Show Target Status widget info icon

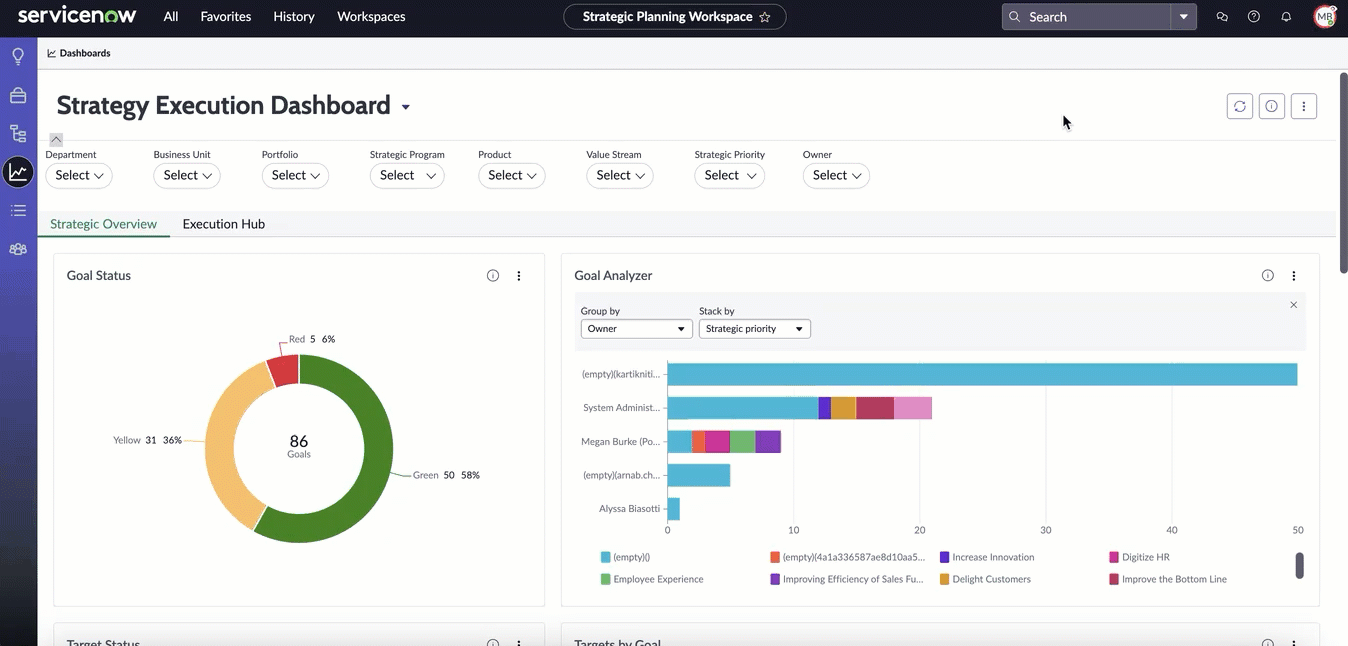493,644
